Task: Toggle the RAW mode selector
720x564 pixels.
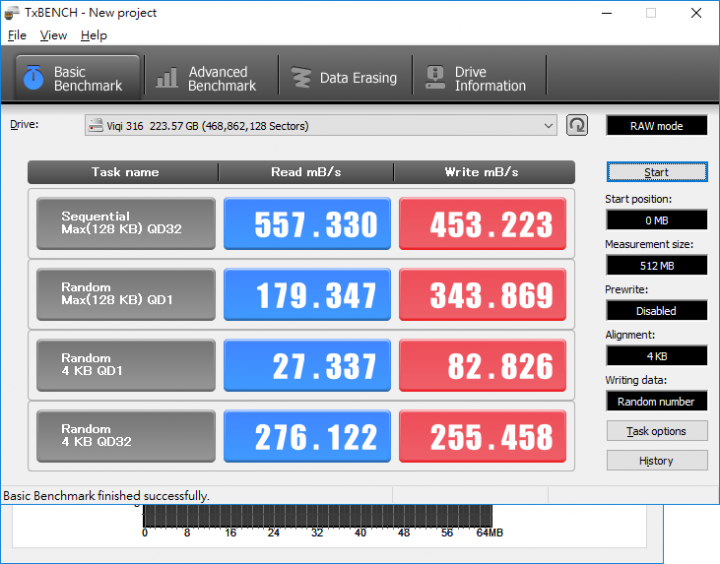Action: (657, 126)
